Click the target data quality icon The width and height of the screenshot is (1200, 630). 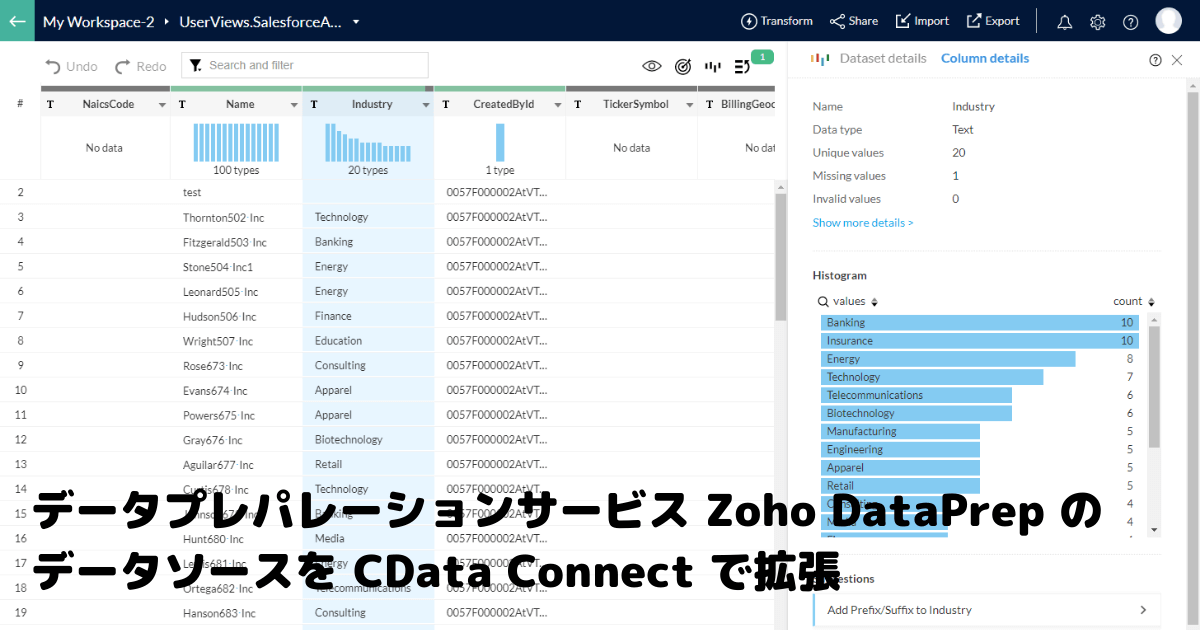tap(683, 66)
